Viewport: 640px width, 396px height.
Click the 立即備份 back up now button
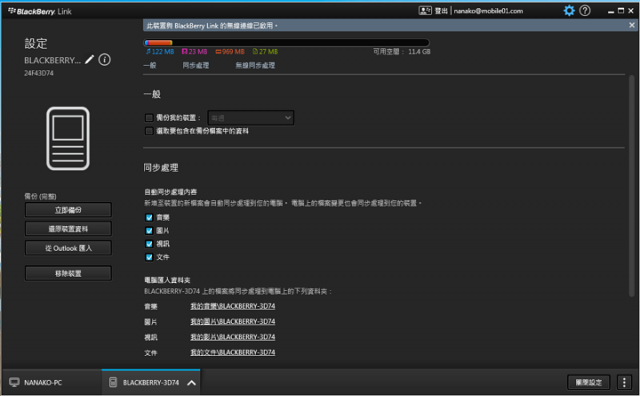pos(68,210)
